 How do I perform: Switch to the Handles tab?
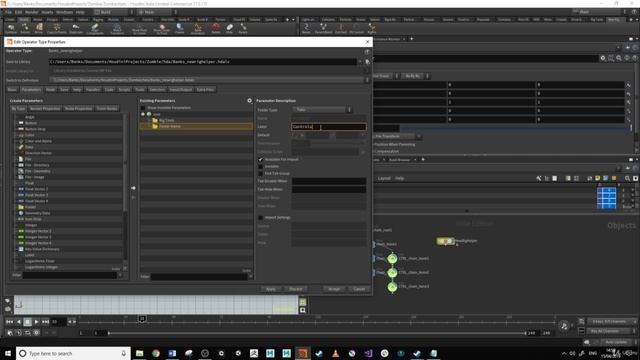tap(93, 89)
